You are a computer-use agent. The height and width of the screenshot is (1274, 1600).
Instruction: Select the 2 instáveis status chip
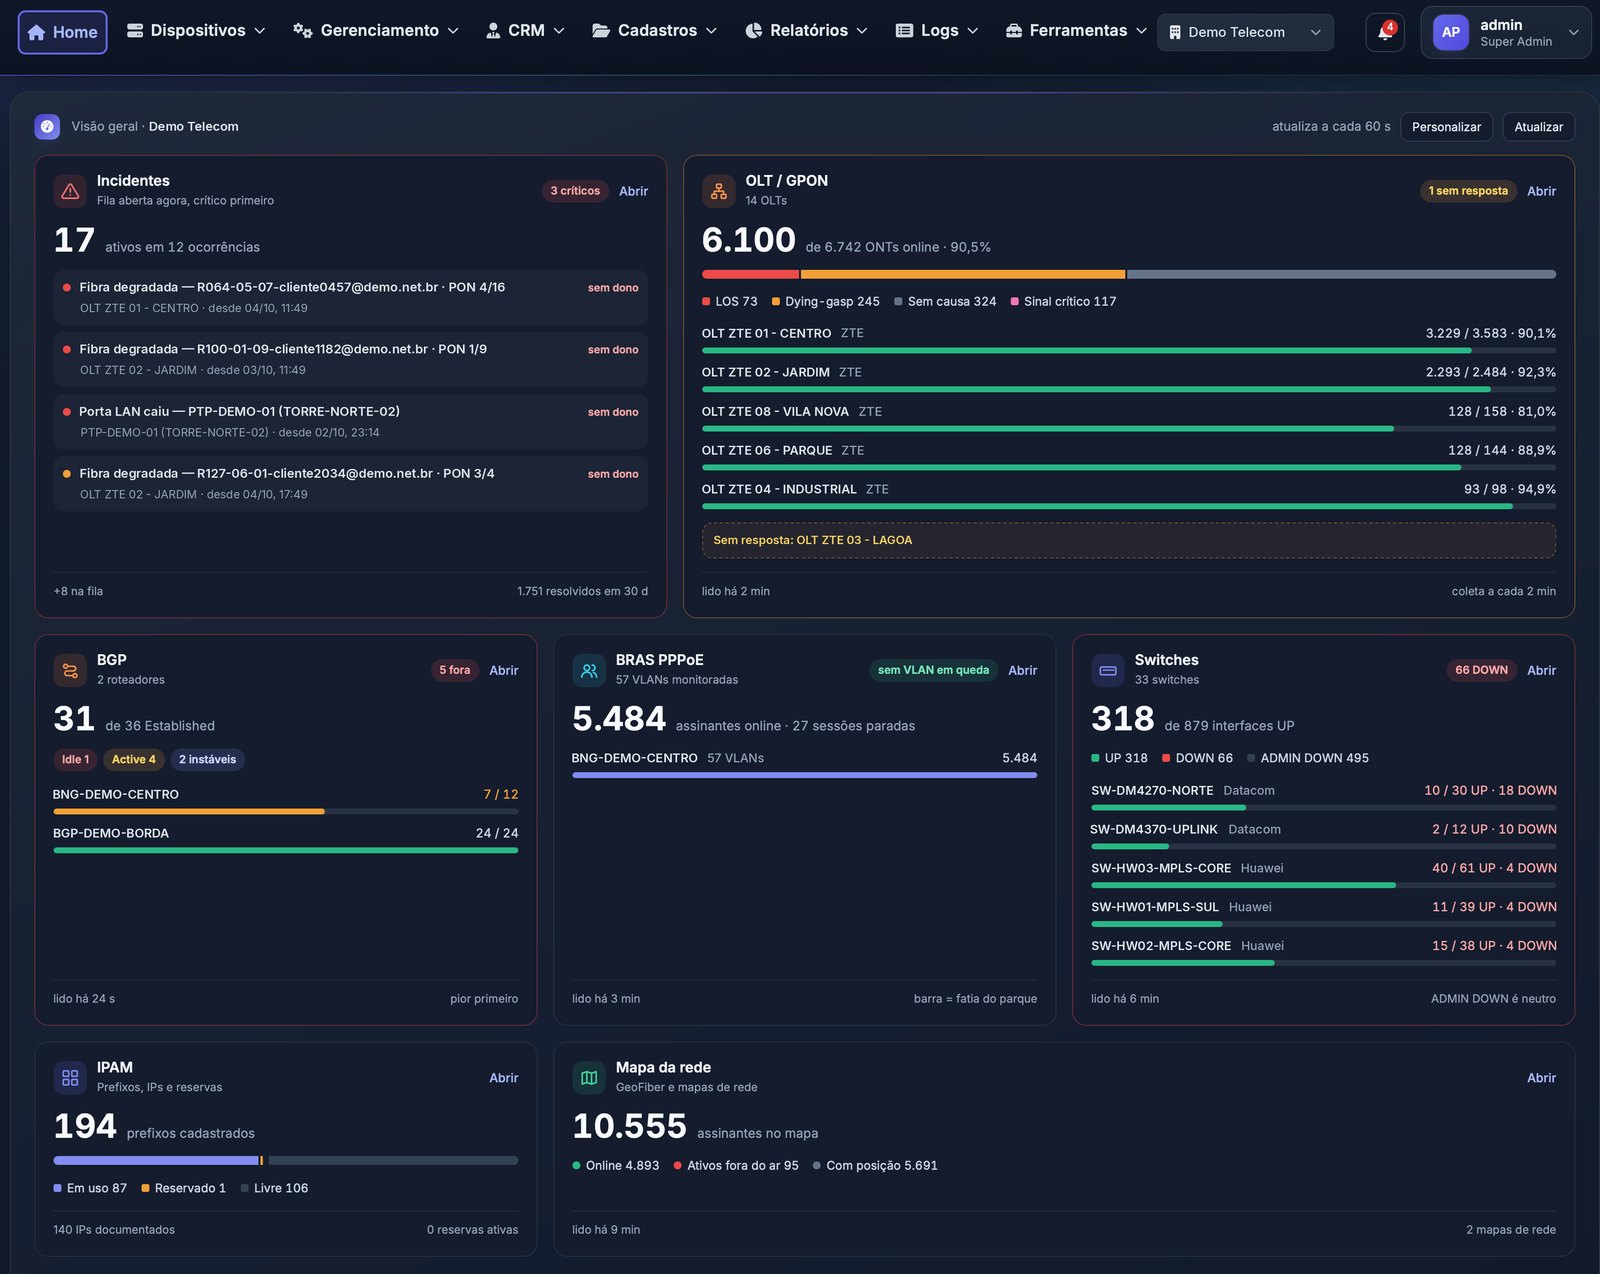[x=207, y=759]
